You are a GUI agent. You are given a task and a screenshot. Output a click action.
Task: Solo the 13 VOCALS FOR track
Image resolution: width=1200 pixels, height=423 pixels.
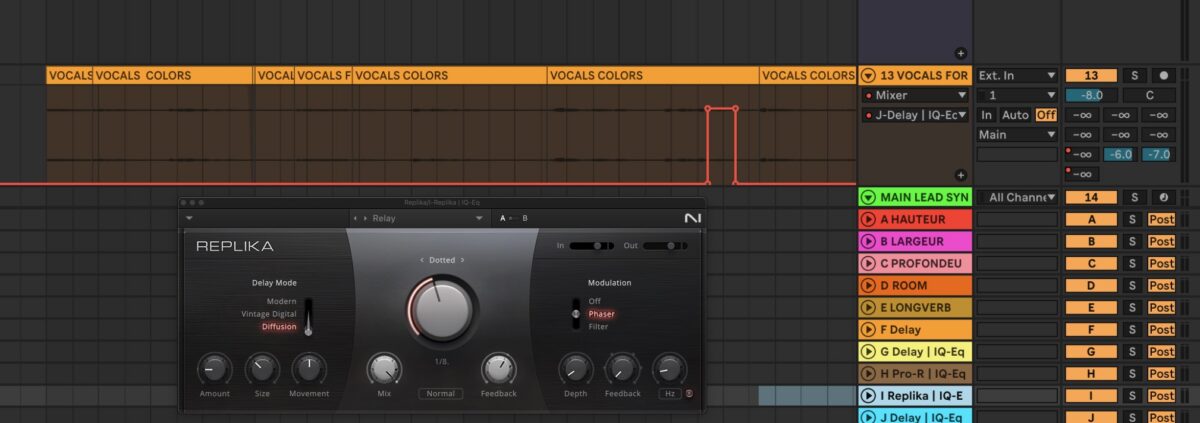(1134, 75)
